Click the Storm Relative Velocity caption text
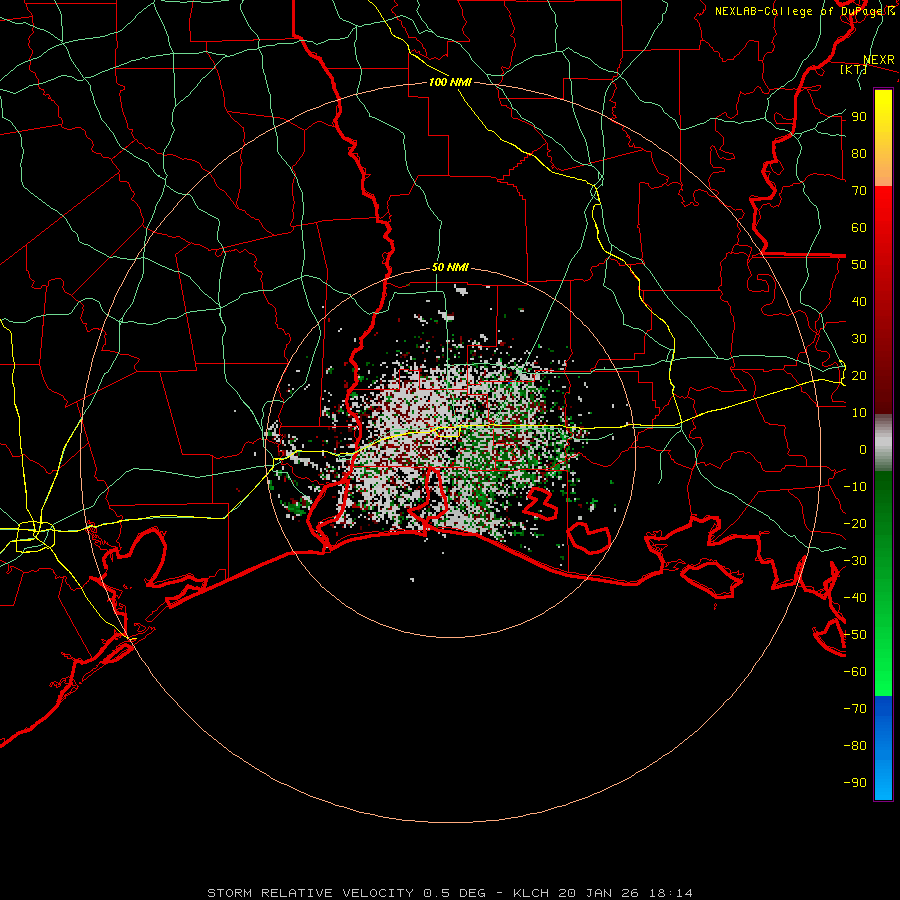 tap(450, 893)
